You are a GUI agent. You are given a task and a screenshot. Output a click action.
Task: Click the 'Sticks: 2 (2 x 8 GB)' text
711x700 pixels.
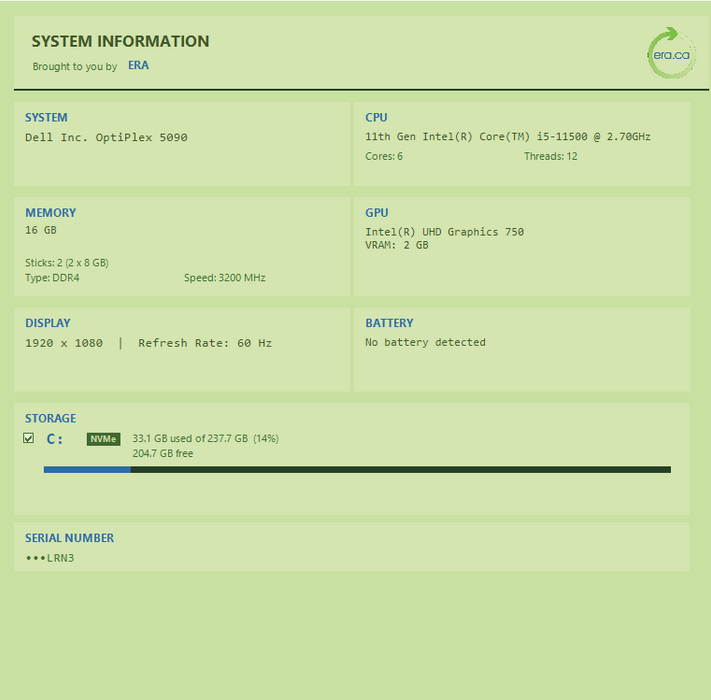[67, 263]
